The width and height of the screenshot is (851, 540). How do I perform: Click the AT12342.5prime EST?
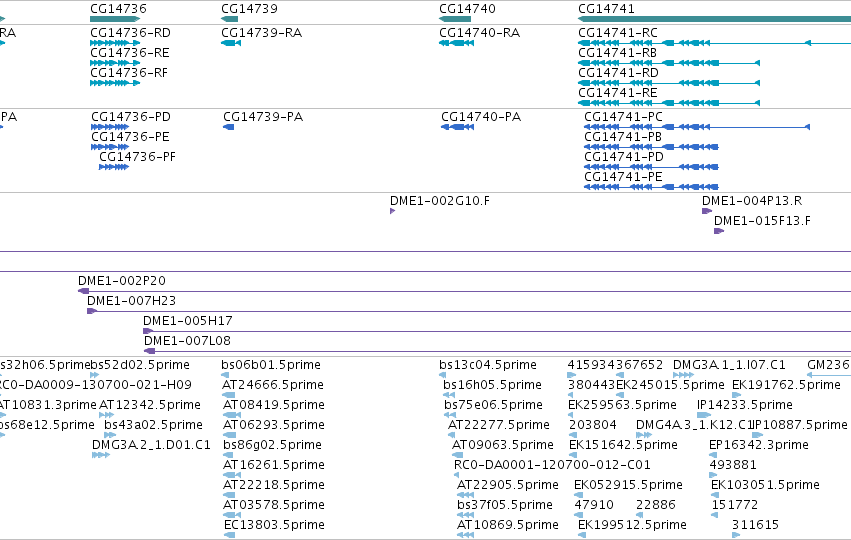click(106, 415)
